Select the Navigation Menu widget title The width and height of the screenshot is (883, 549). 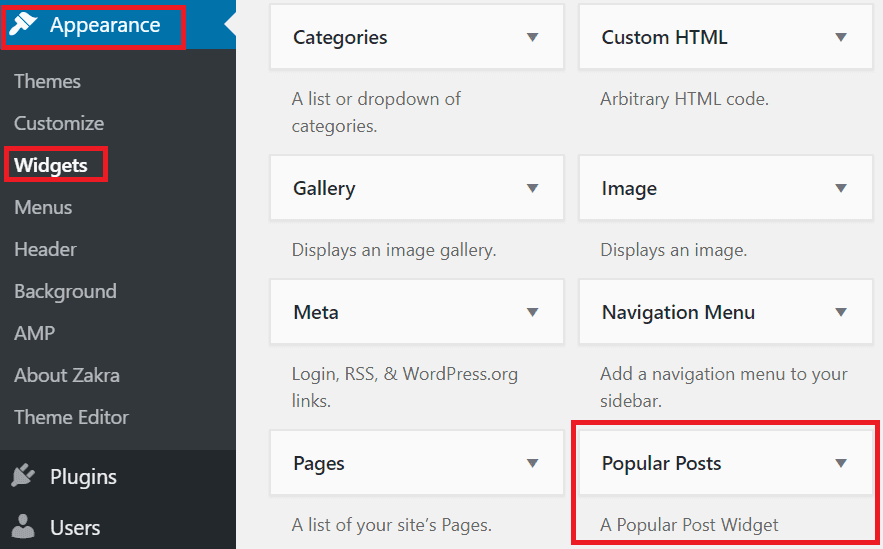pos(679,313)
